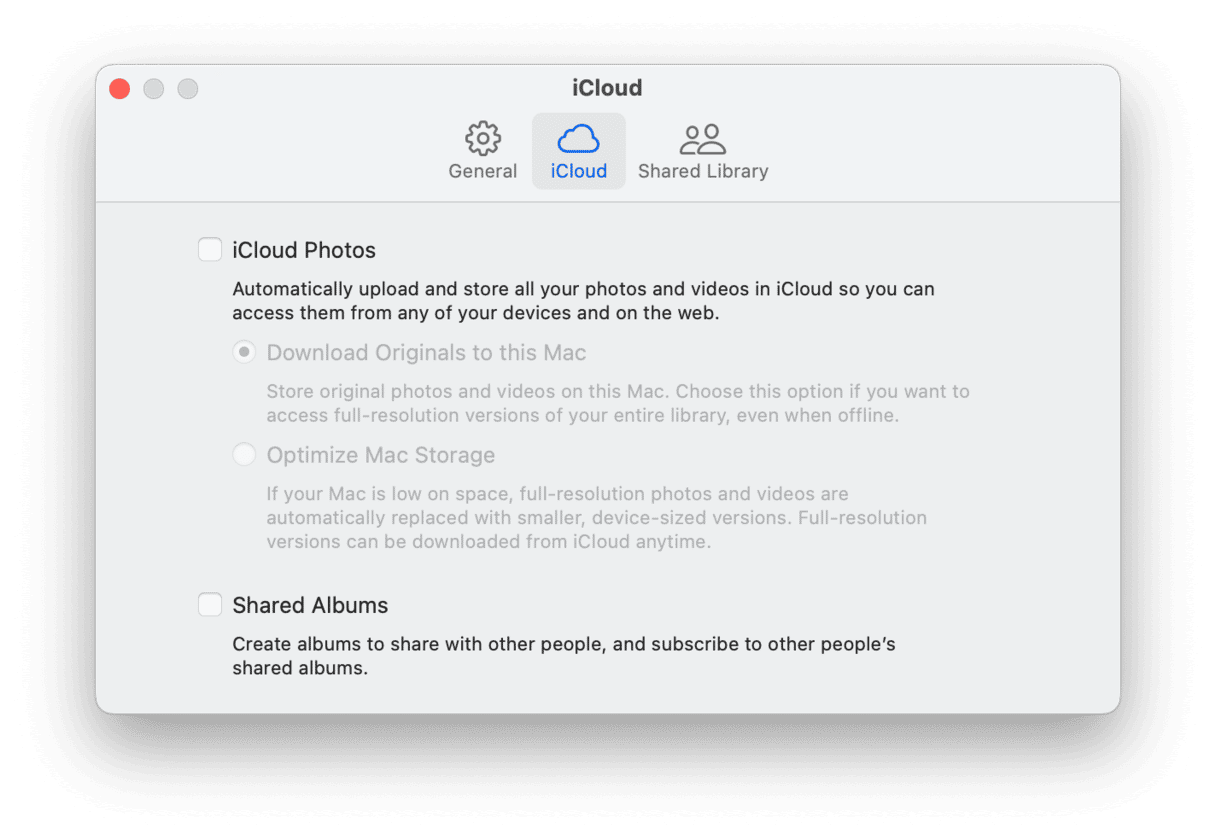Click the gray zoom window button
This screenshot has height=840, width=1216.
point(188,89)
